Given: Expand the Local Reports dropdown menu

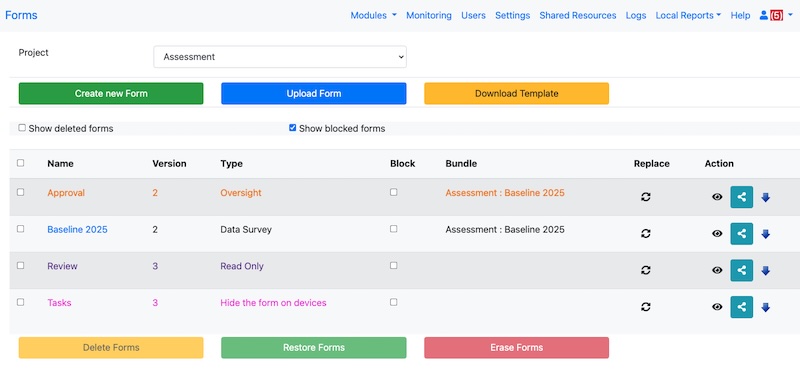Looking at the screenshot, I should [688, 15].
